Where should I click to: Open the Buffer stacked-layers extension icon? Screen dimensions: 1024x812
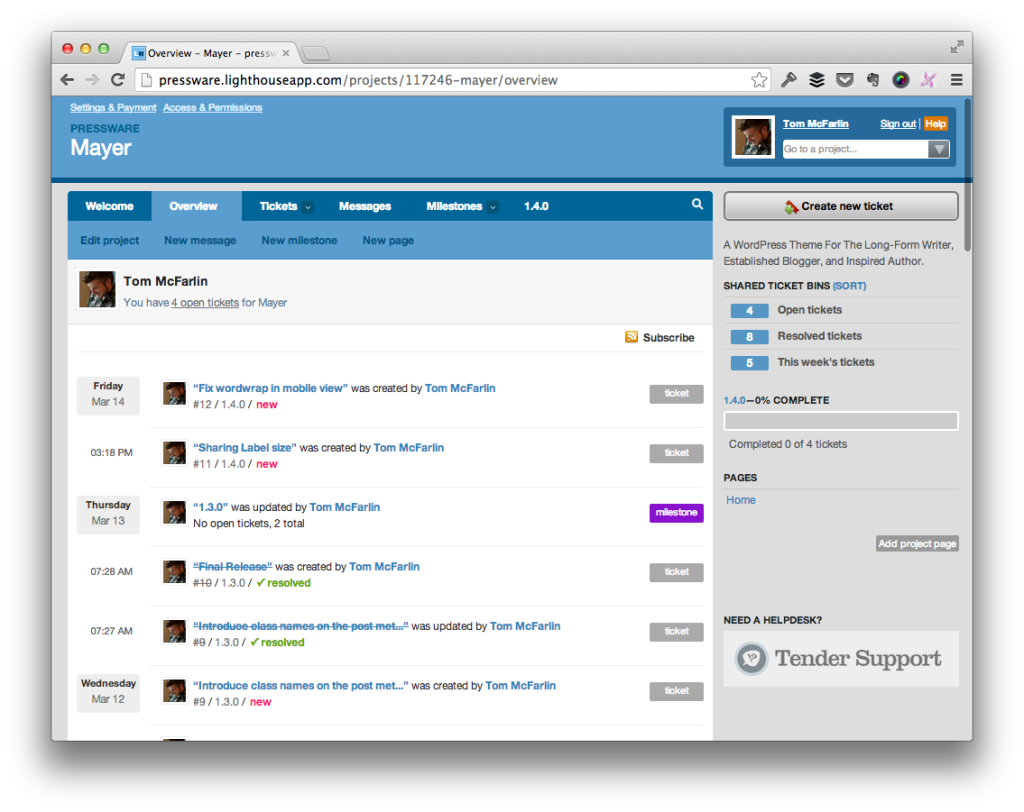816,80
